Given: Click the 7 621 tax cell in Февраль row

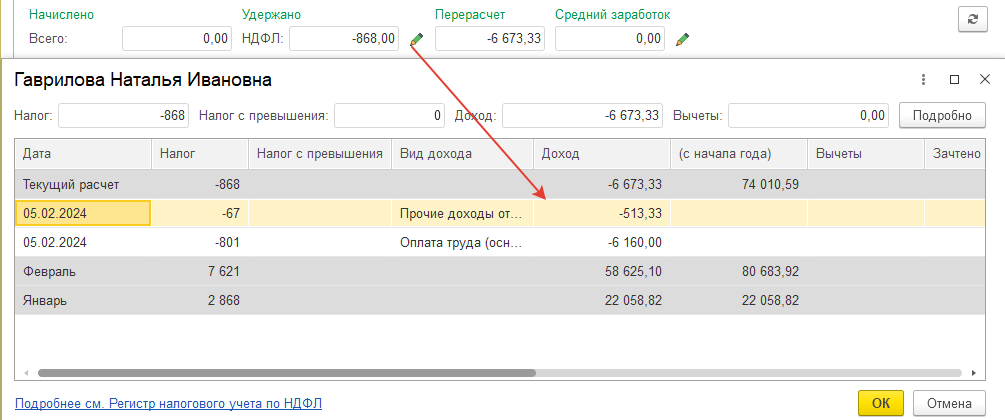Looking at the screenshot, I should click(200, 271).
